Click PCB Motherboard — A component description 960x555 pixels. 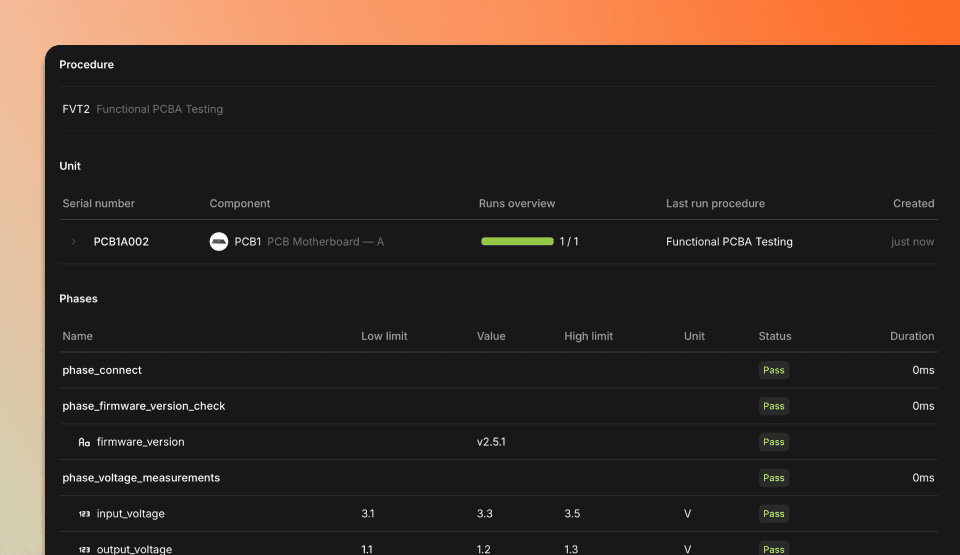click(x=326, y=241)
